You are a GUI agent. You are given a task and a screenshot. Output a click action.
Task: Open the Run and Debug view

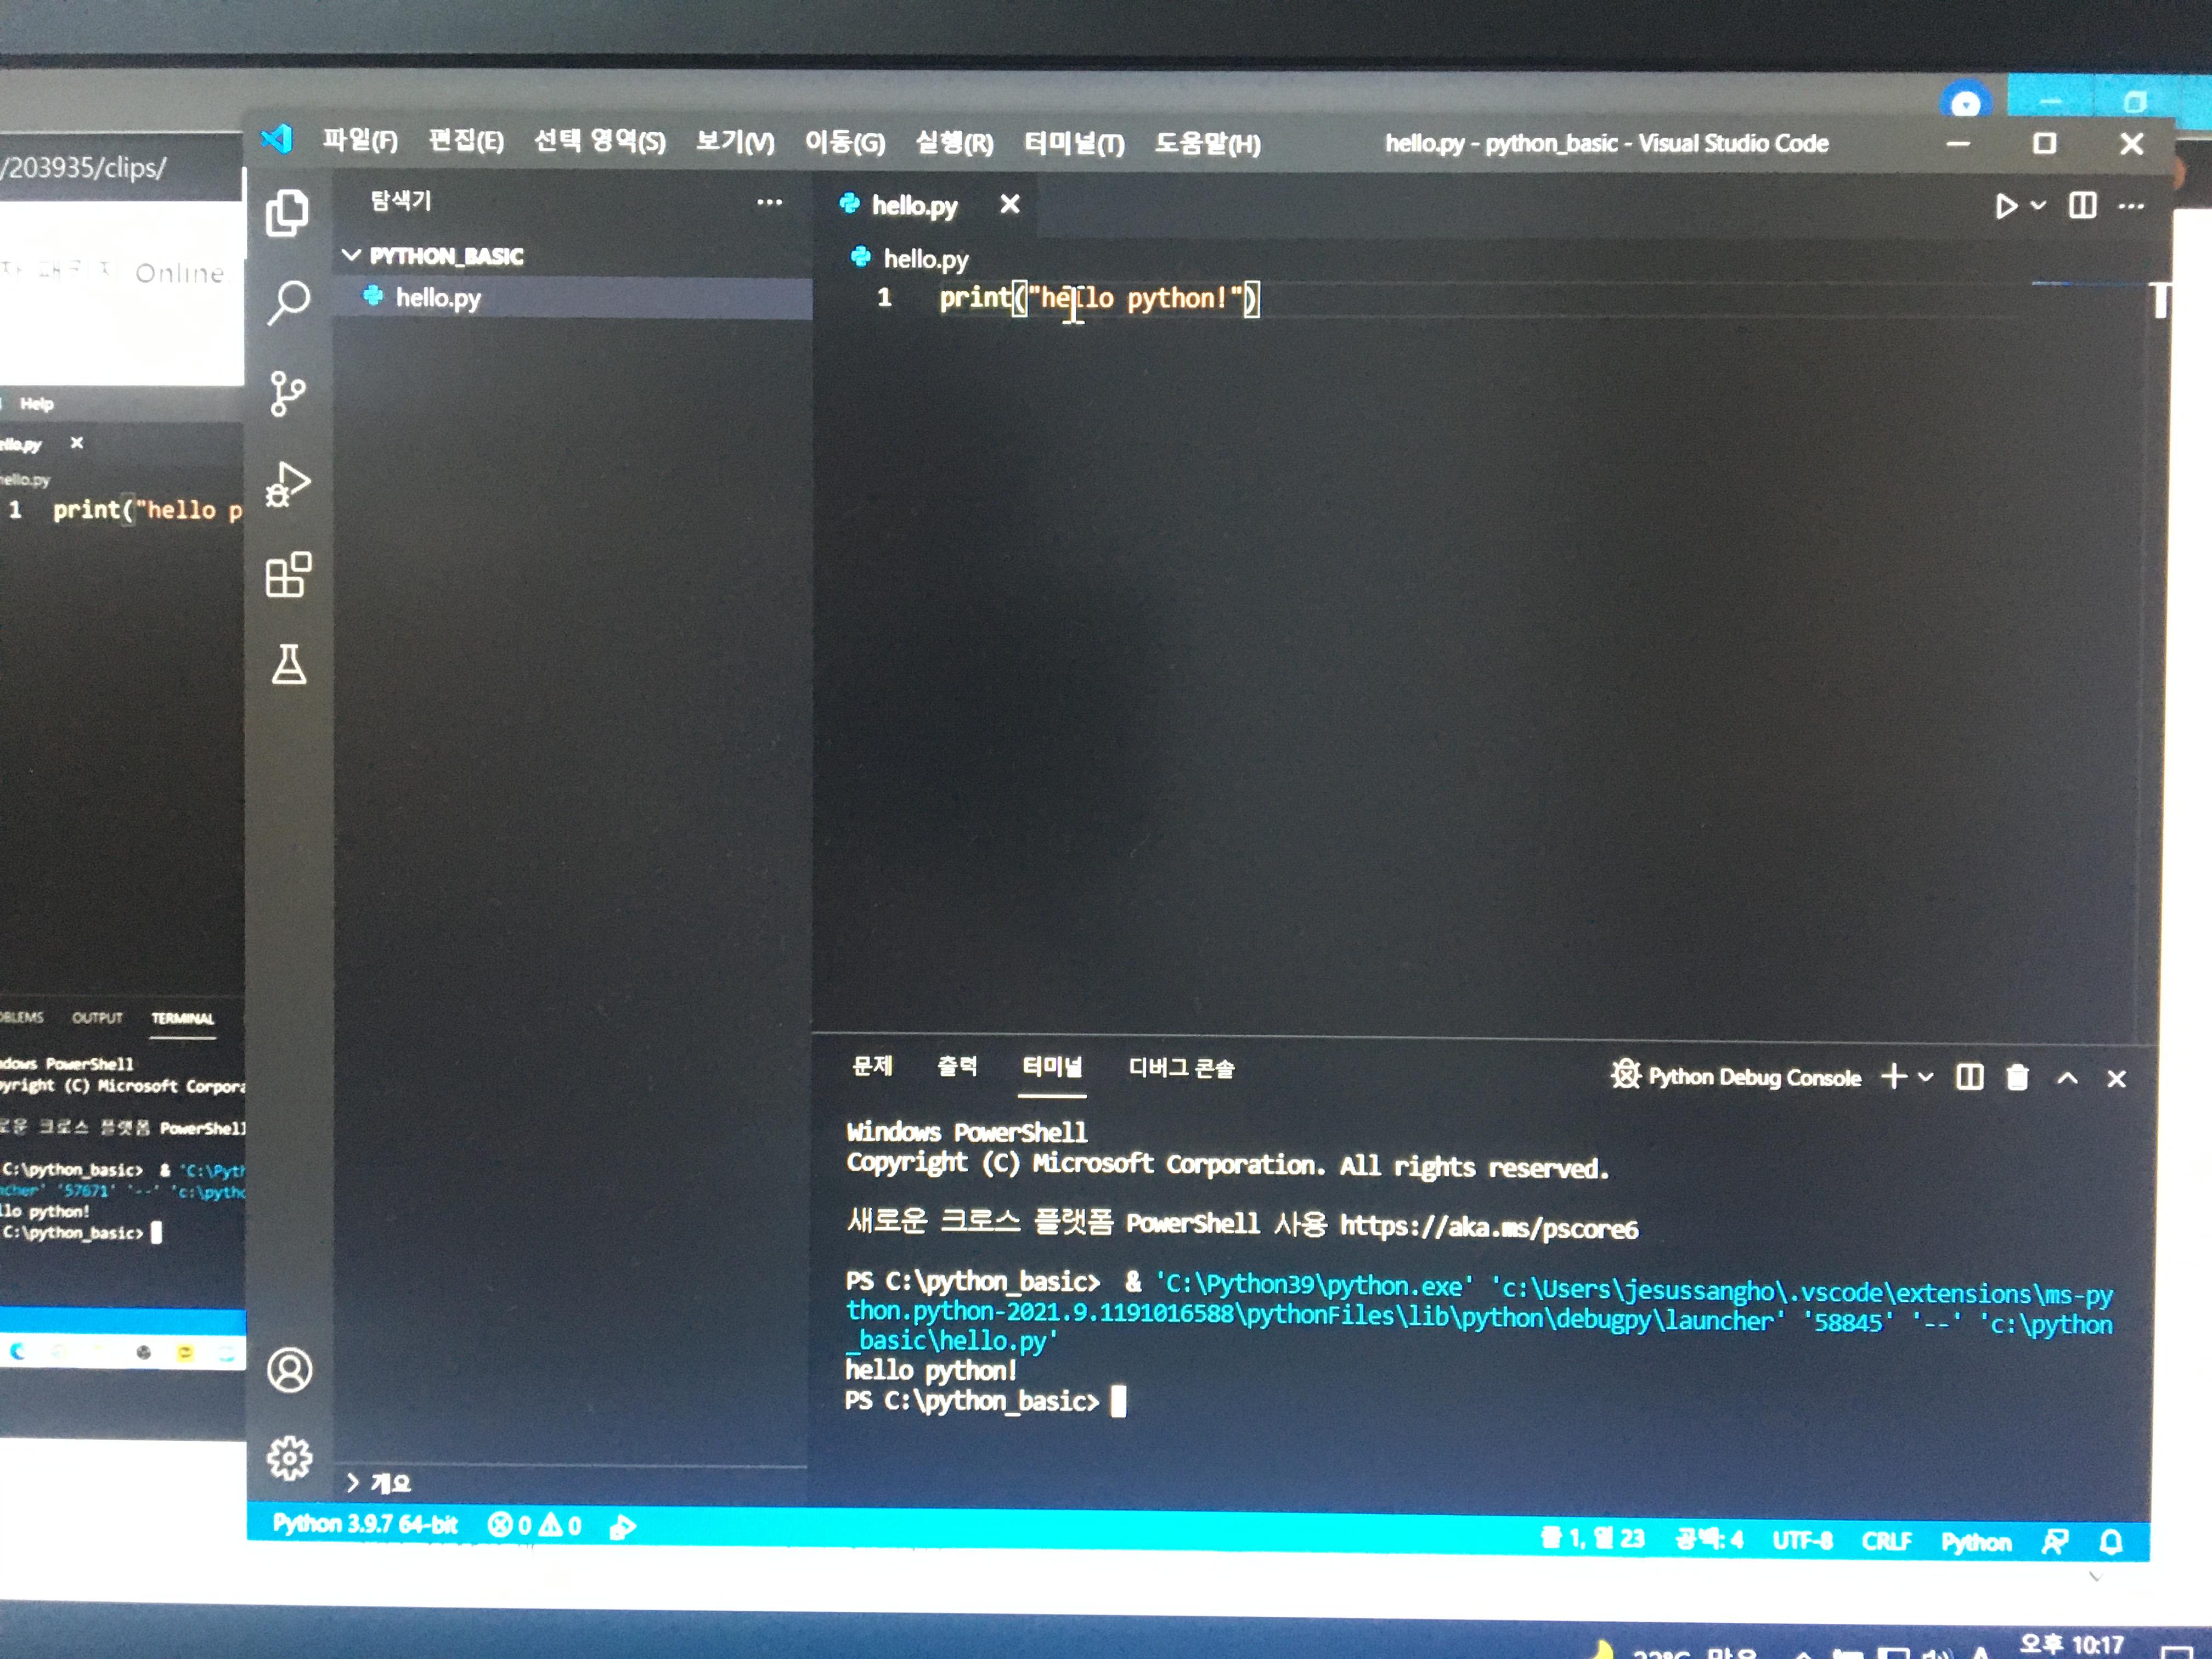click(x=288, y=484)
